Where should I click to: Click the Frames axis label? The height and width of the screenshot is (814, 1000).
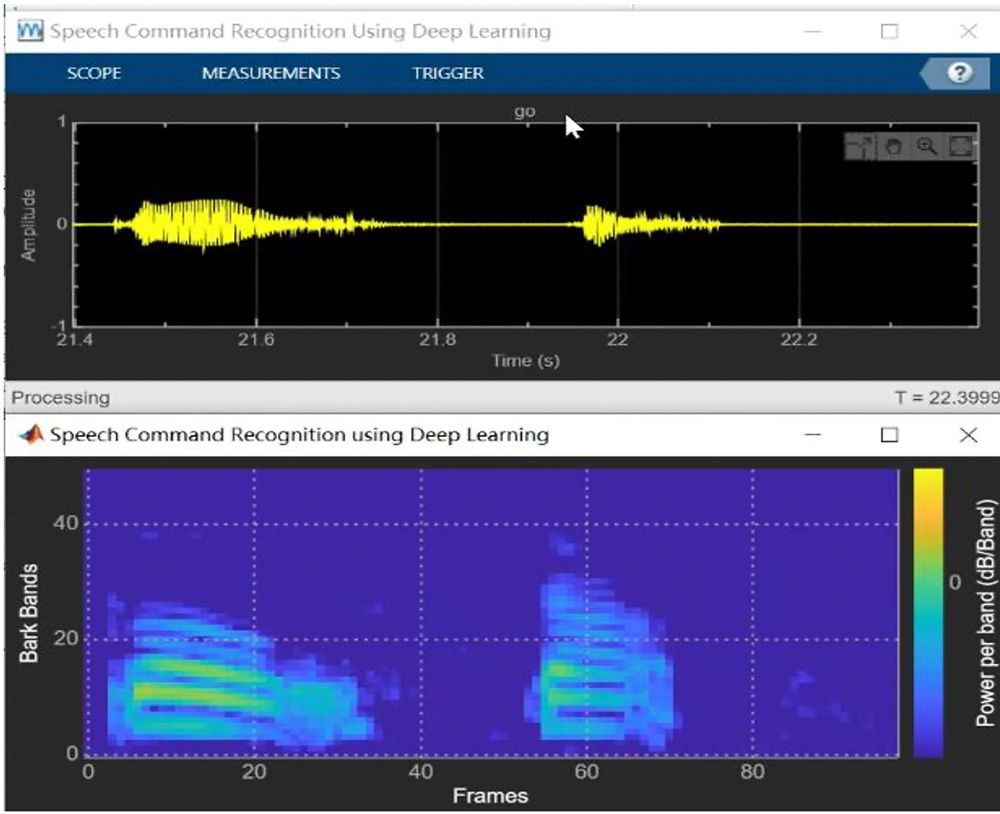(x=489, y=796)
